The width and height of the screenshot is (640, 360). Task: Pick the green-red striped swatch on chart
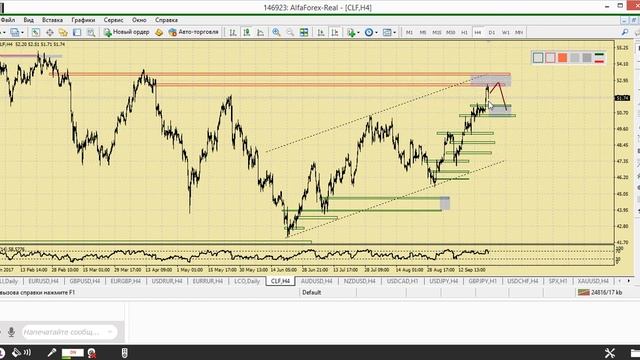pyautogui.click(x=599, y=58)
